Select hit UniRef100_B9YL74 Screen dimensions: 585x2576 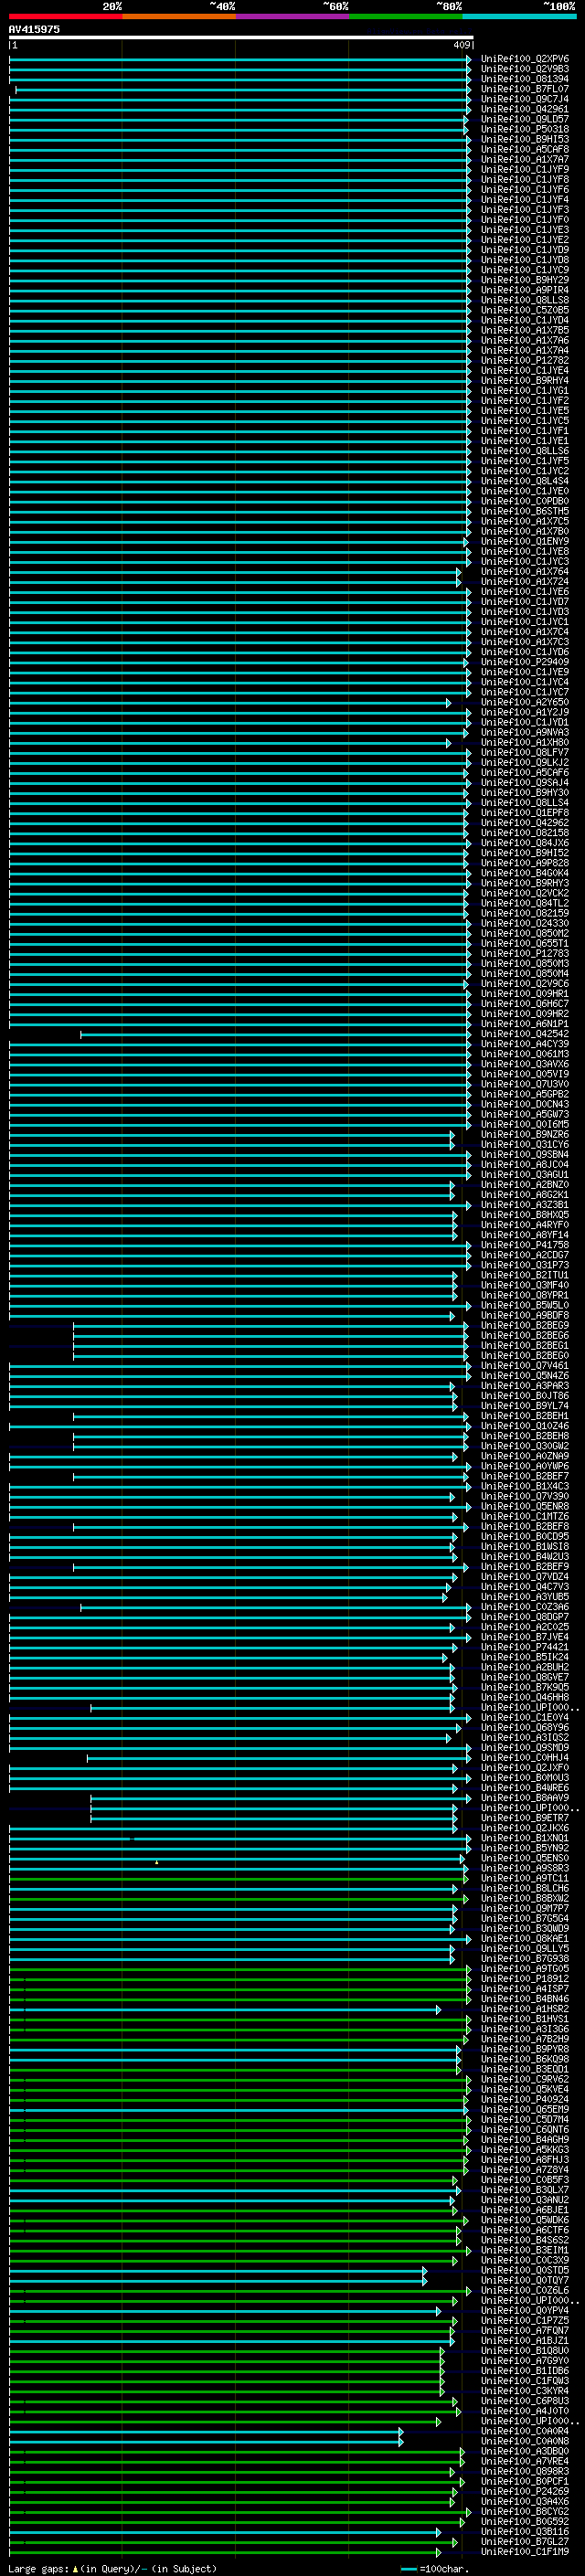tap(525, 1406)
